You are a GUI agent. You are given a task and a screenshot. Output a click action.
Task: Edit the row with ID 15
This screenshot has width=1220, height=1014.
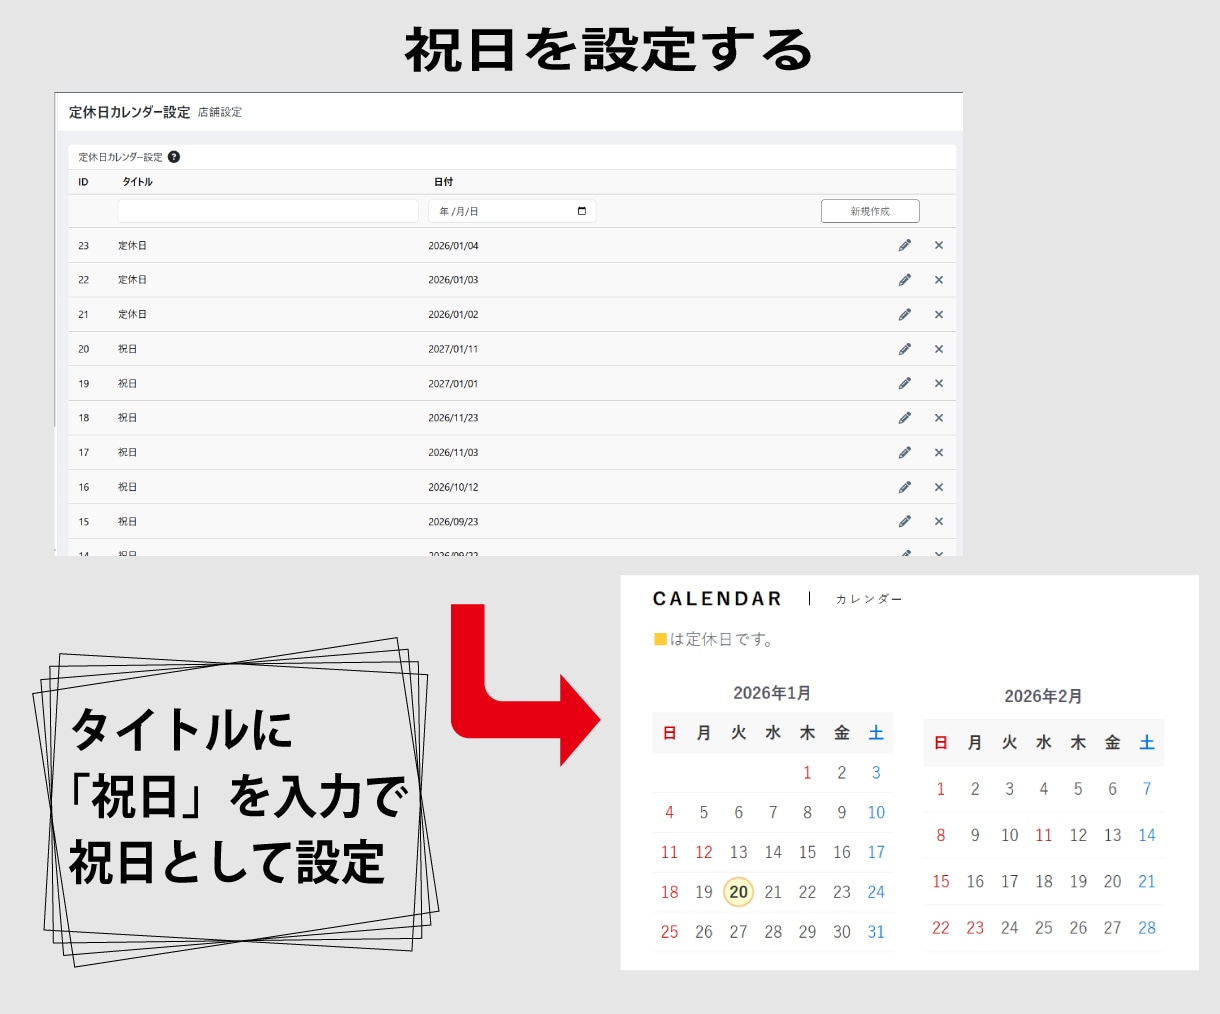click(905, 521)
